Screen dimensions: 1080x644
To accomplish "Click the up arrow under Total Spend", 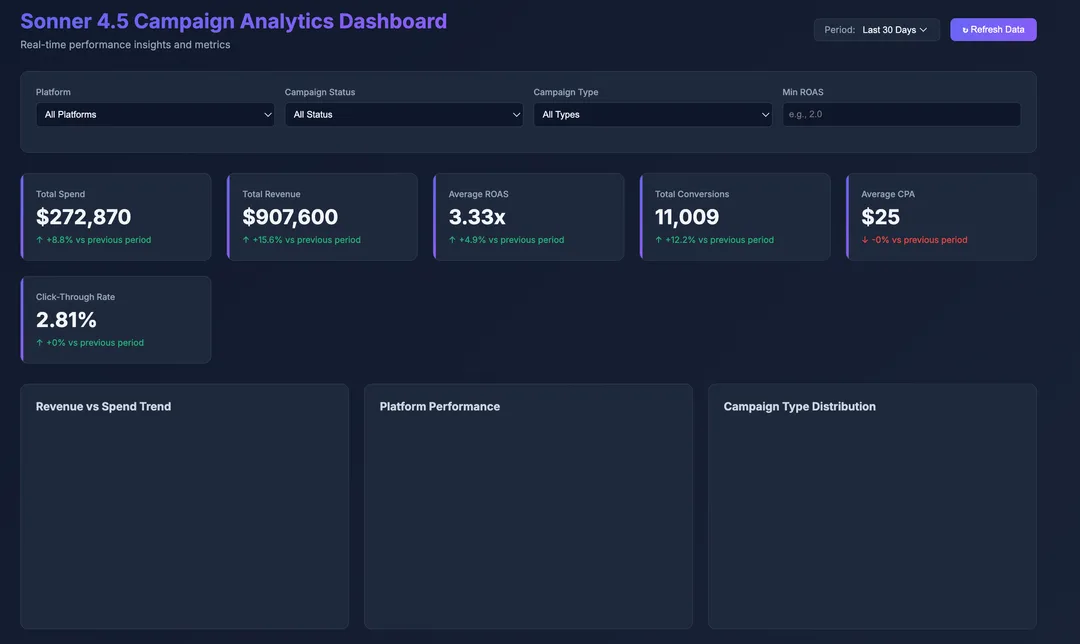I will (39, 240).
